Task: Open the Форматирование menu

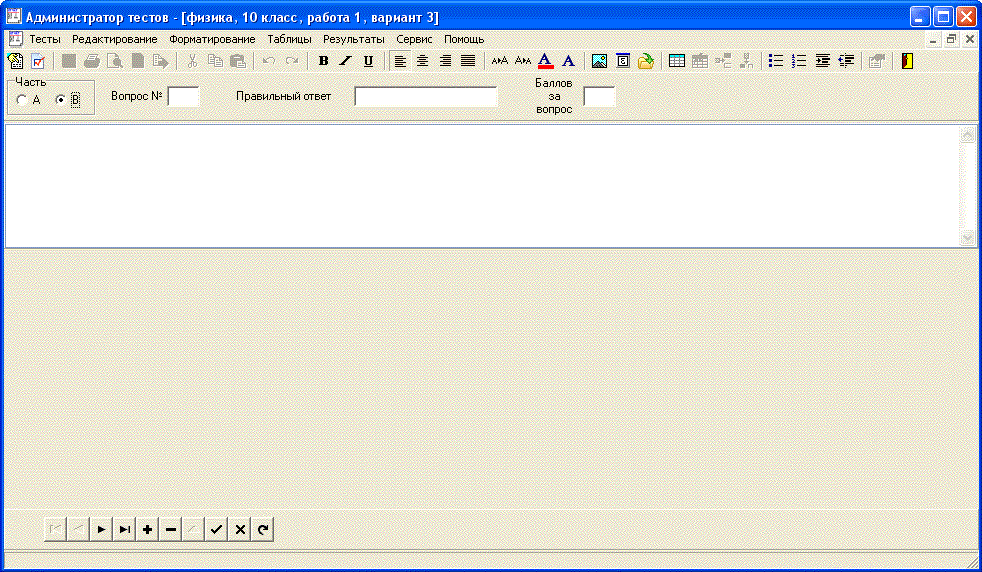Action: [212, 39]
